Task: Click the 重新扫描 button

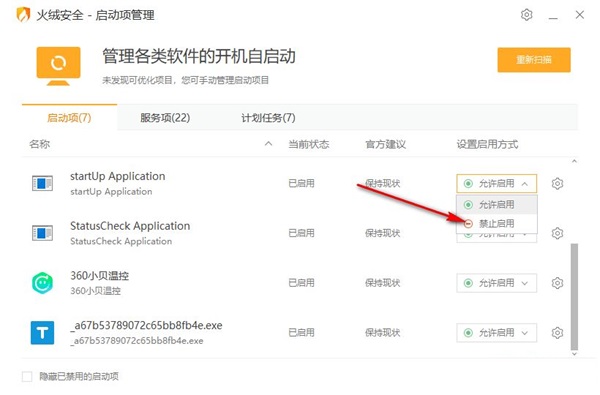Action: (x=534, y=60)
